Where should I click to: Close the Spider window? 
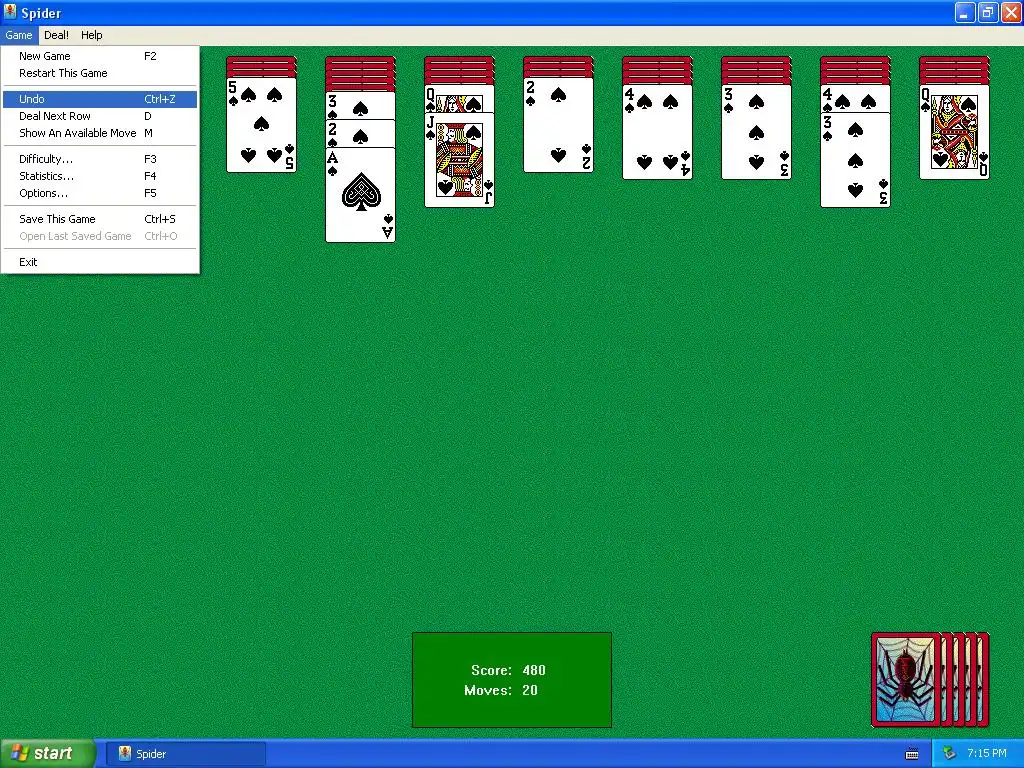point(1011,12)
